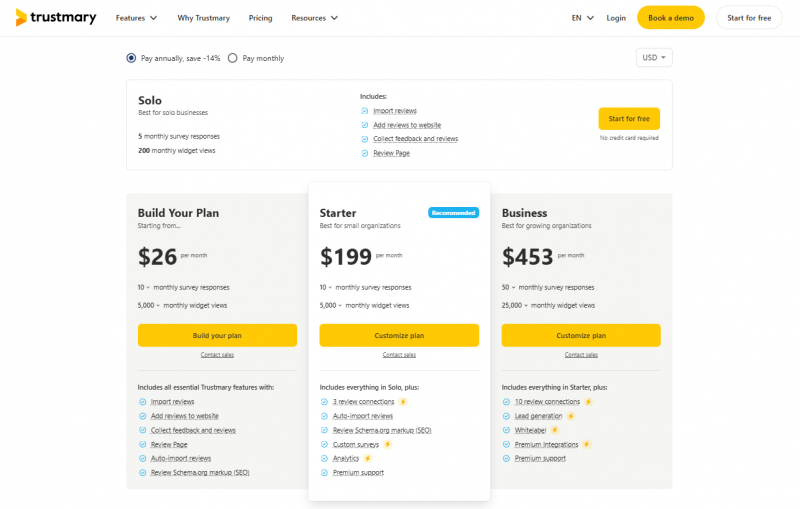Open Starter monthly survey responses dropdown
The height and width of the screenshot is (509, 800).
point(326,288)
